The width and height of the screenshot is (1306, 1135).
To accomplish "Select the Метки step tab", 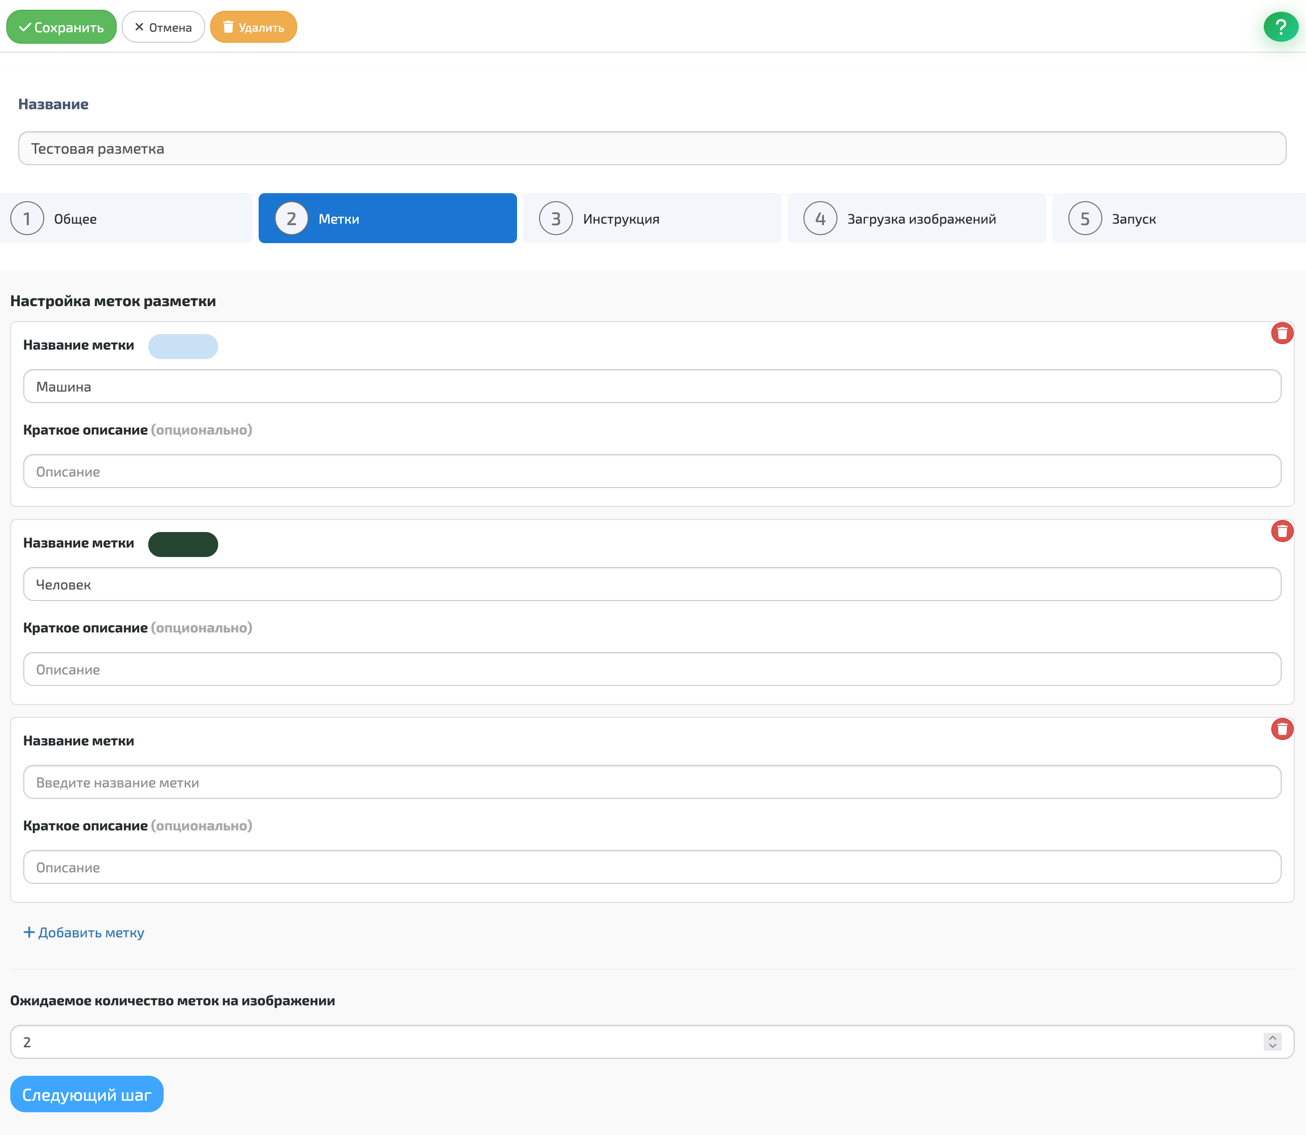I will [387, 218].
